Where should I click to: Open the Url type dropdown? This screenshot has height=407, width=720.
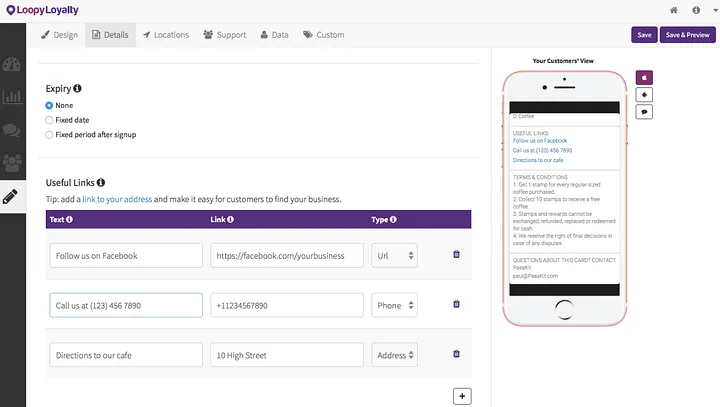[394, 255]
